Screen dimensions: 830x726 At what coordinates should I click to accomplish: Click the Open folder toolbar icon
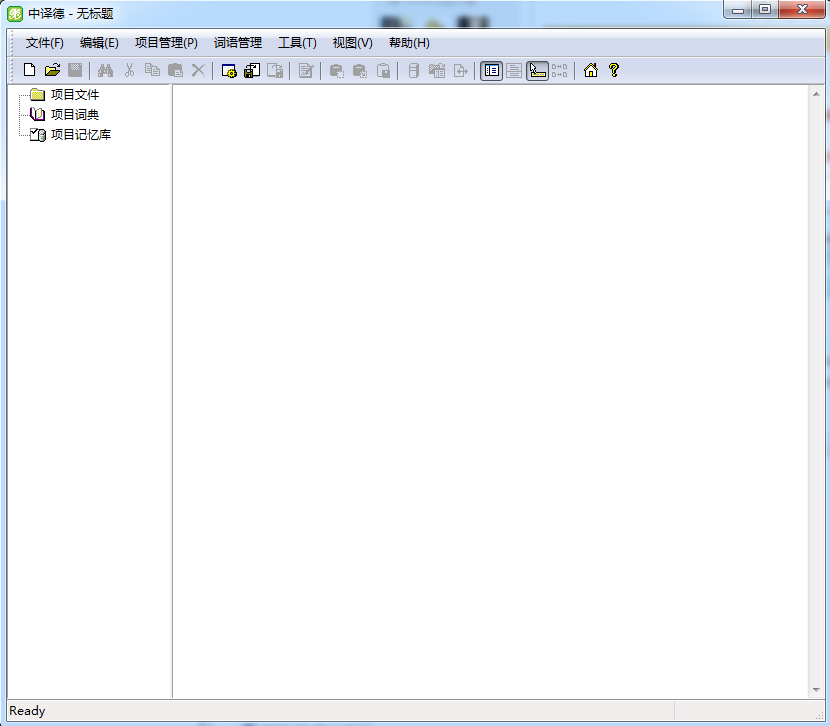(52, 70)
